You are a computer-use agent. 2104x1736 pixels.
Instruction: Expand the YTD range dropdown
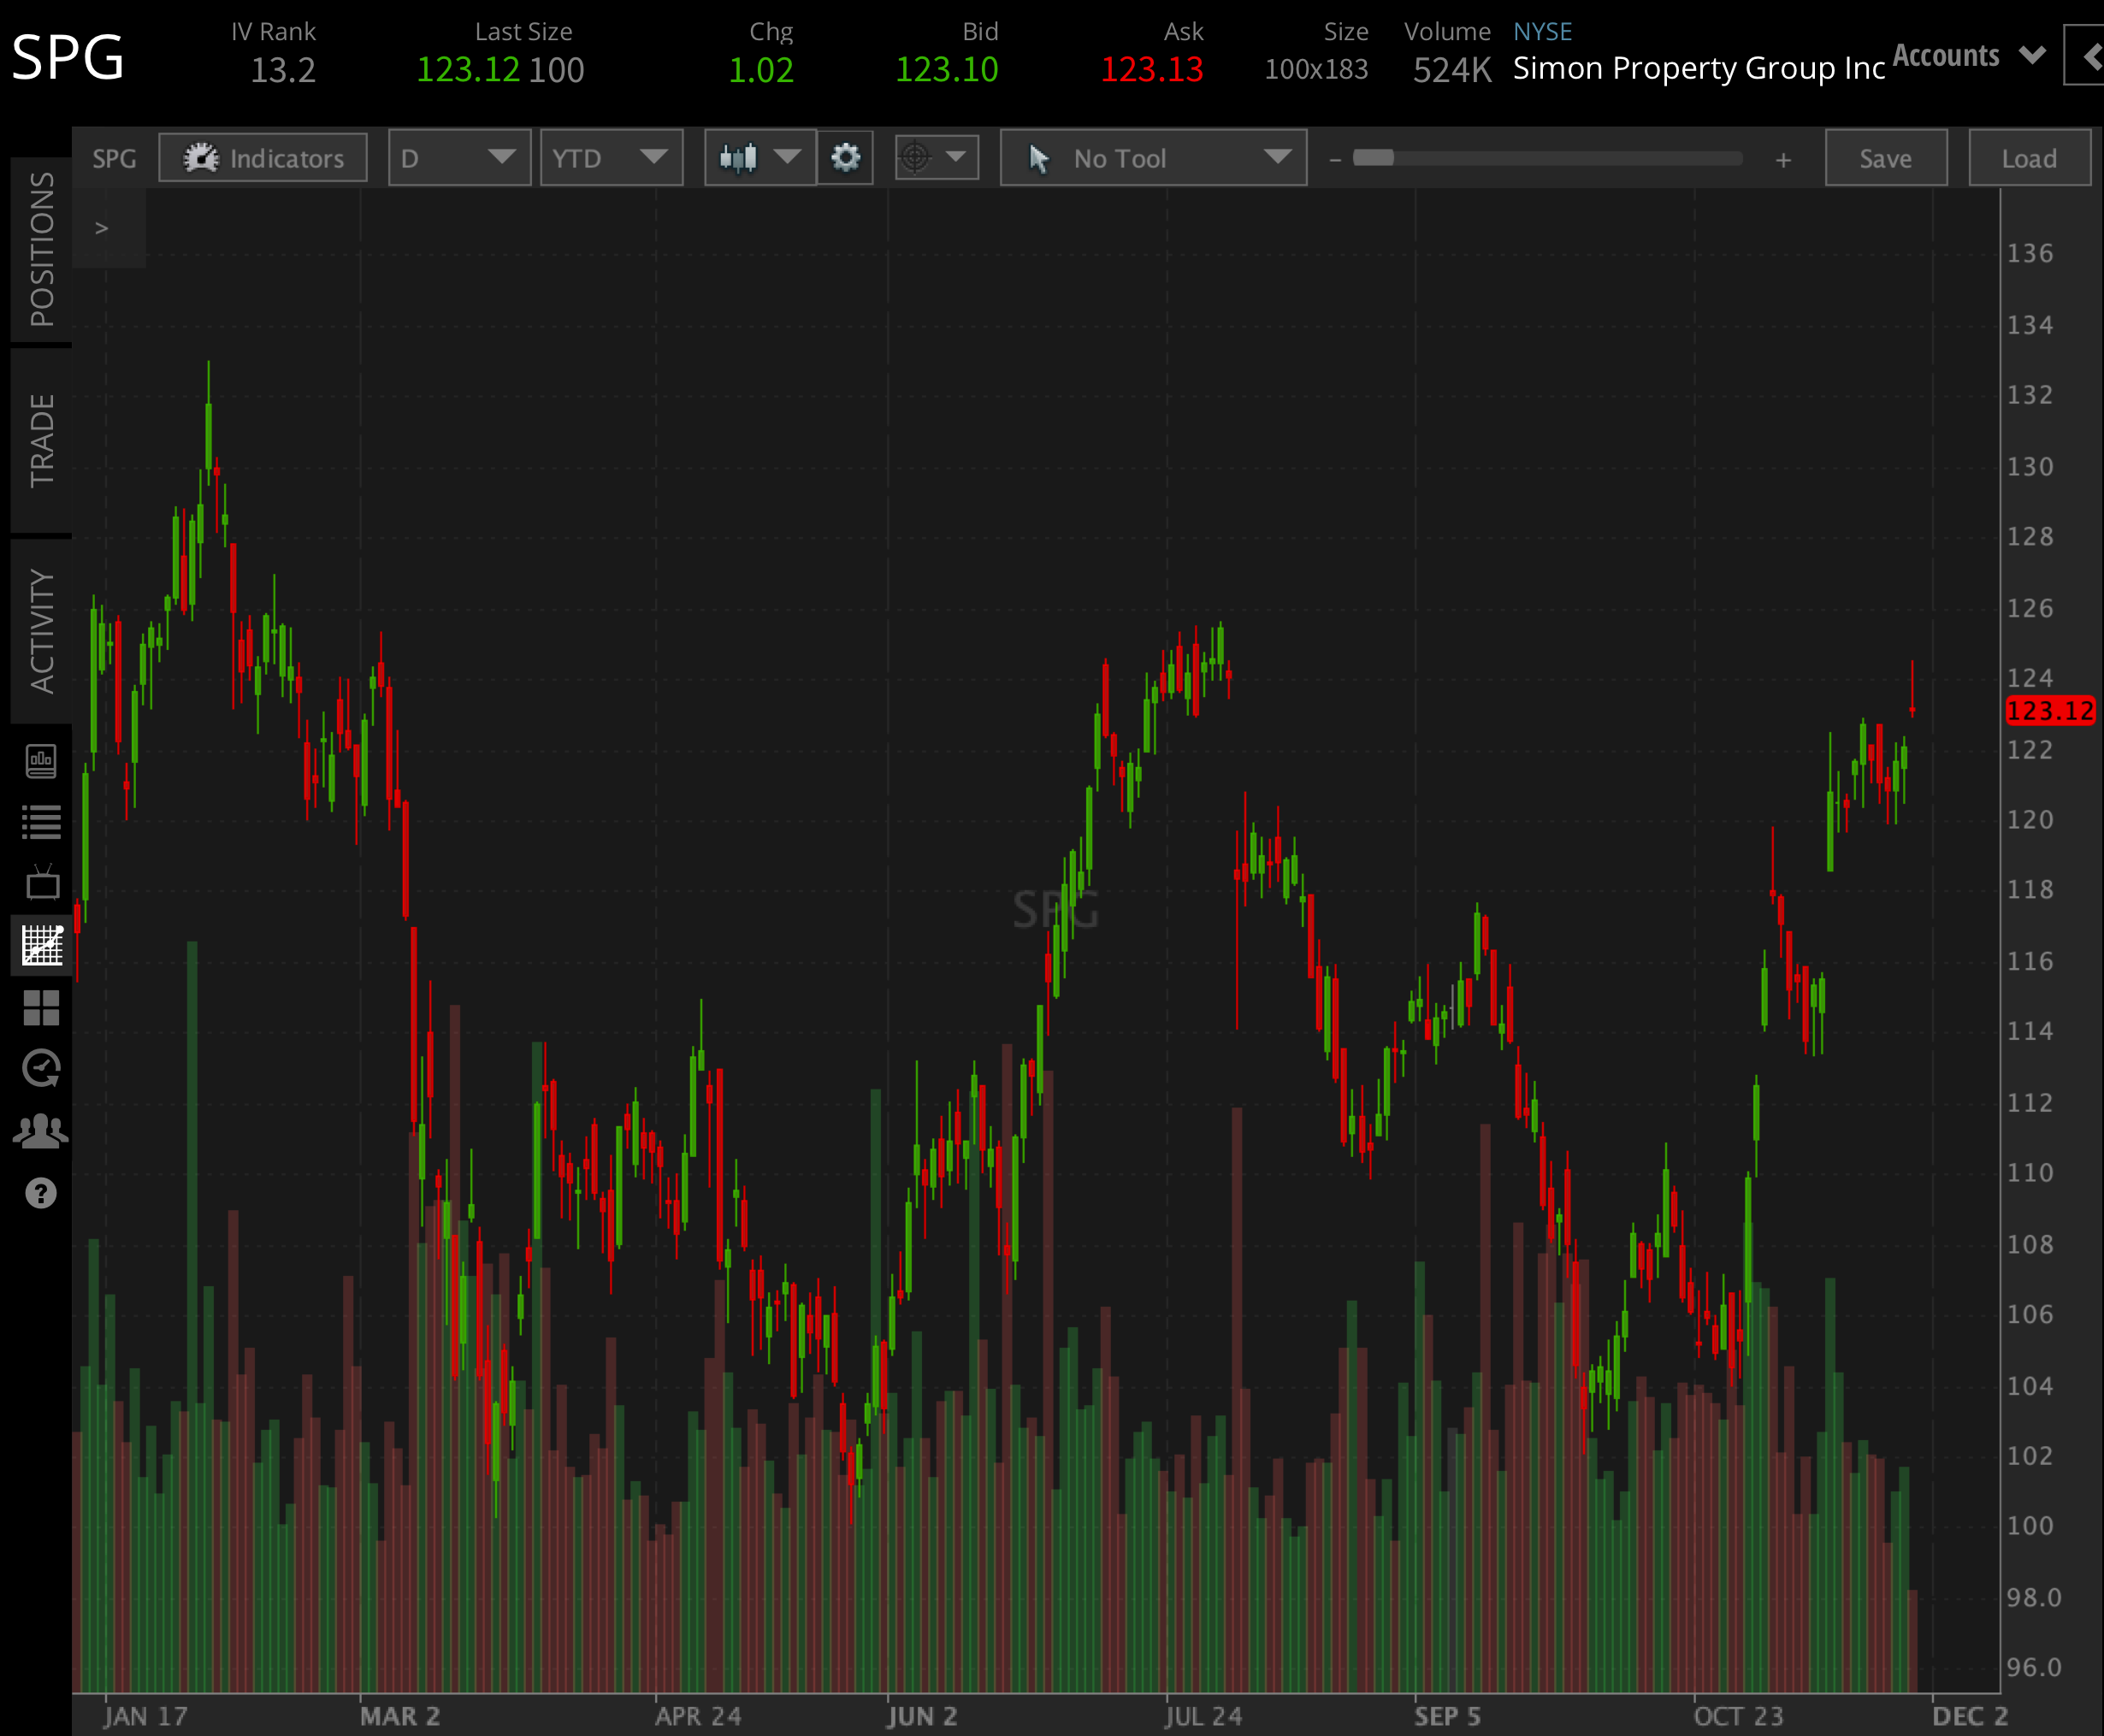[x=611, y=158]
